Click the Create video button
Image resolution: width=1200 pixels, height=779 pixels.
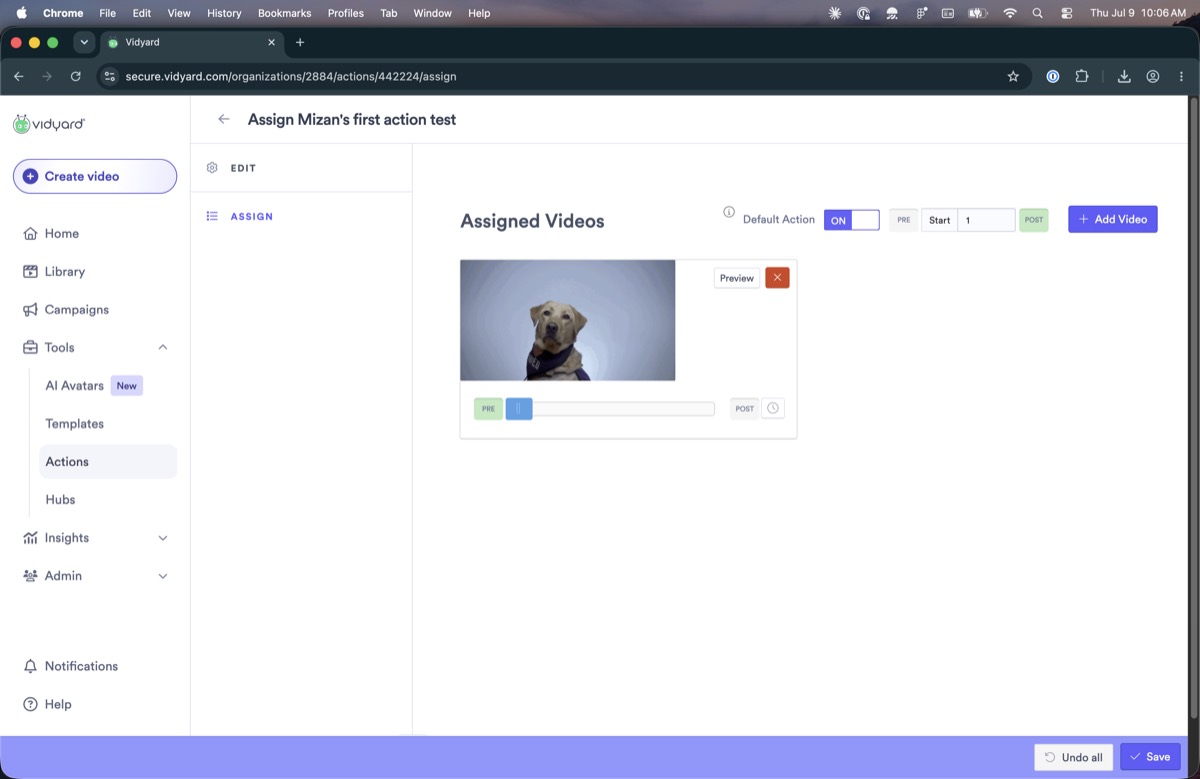[95, 176]
